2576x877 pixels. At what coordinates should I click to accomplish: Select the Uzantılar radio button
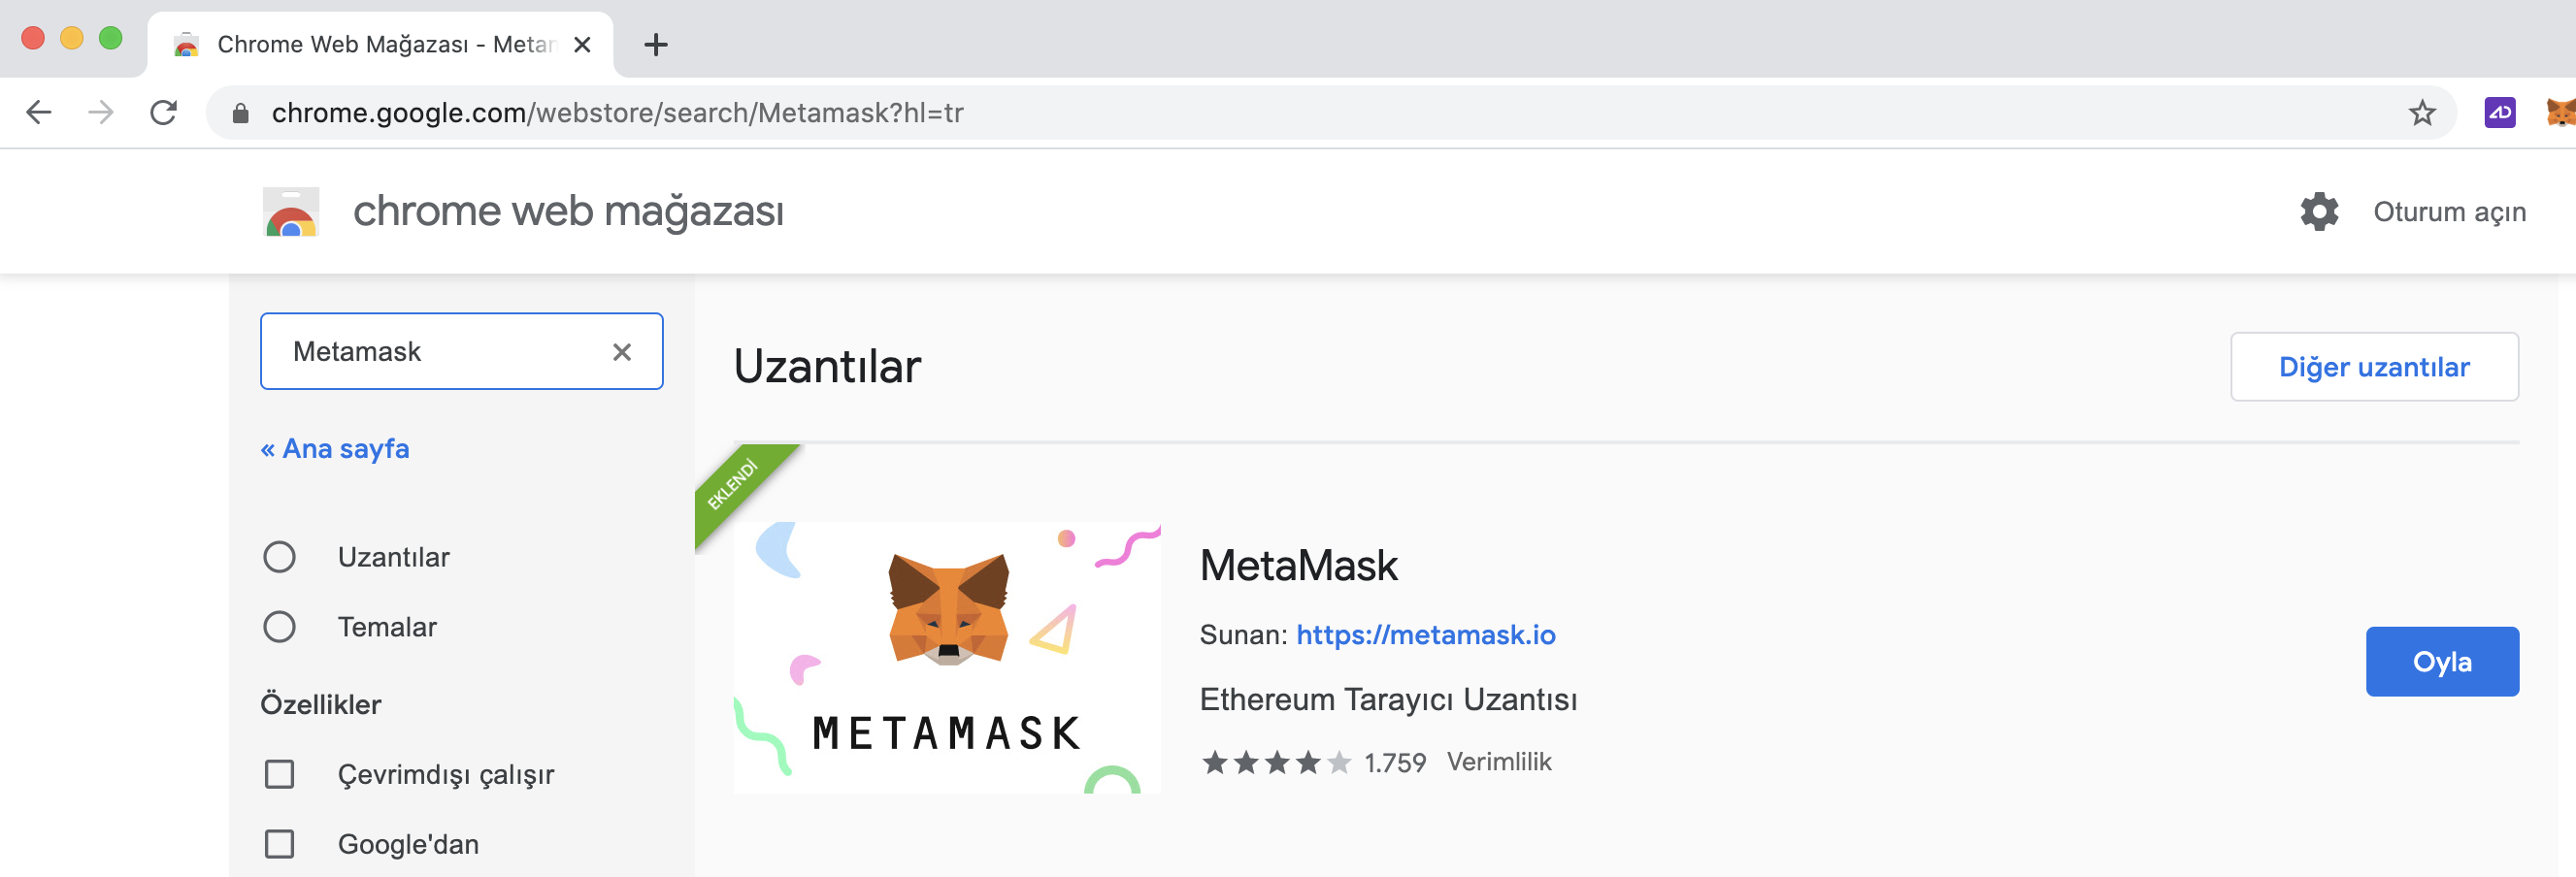tap(279, 557)
